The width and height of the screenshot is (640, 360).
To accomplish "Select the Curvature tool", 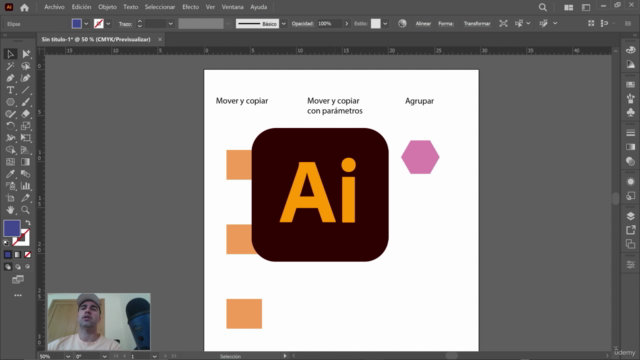I will click(26, 78).
